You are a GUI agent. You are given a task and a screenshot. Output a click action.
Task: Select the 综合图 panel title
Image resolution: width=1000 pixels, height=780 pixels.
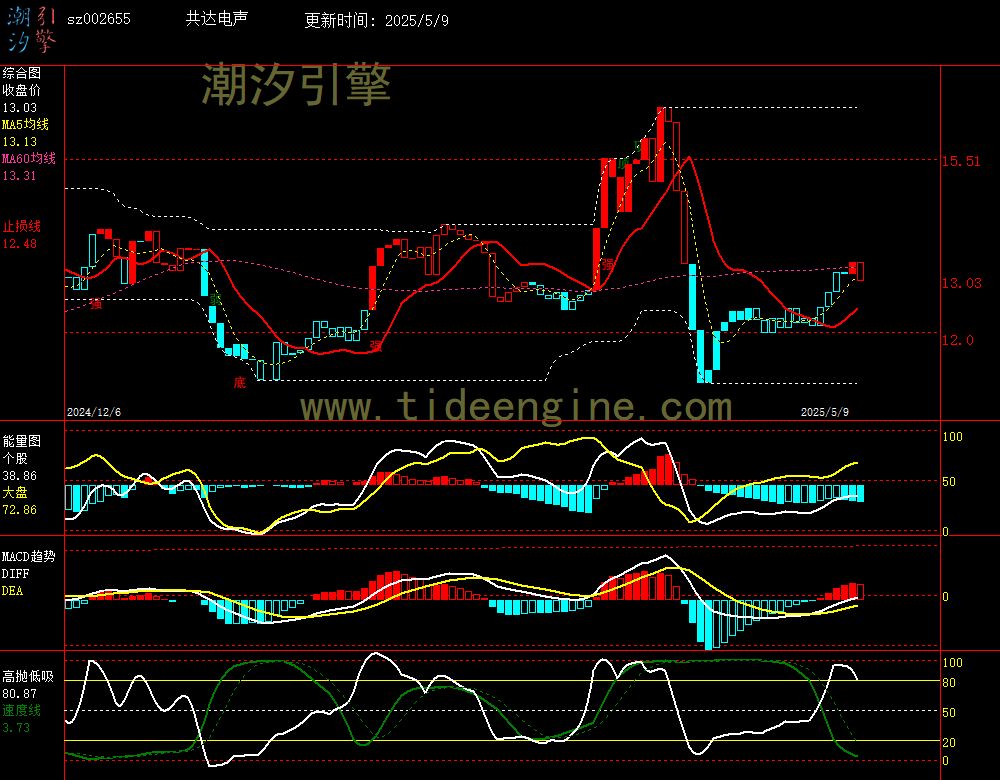(22, 73)
